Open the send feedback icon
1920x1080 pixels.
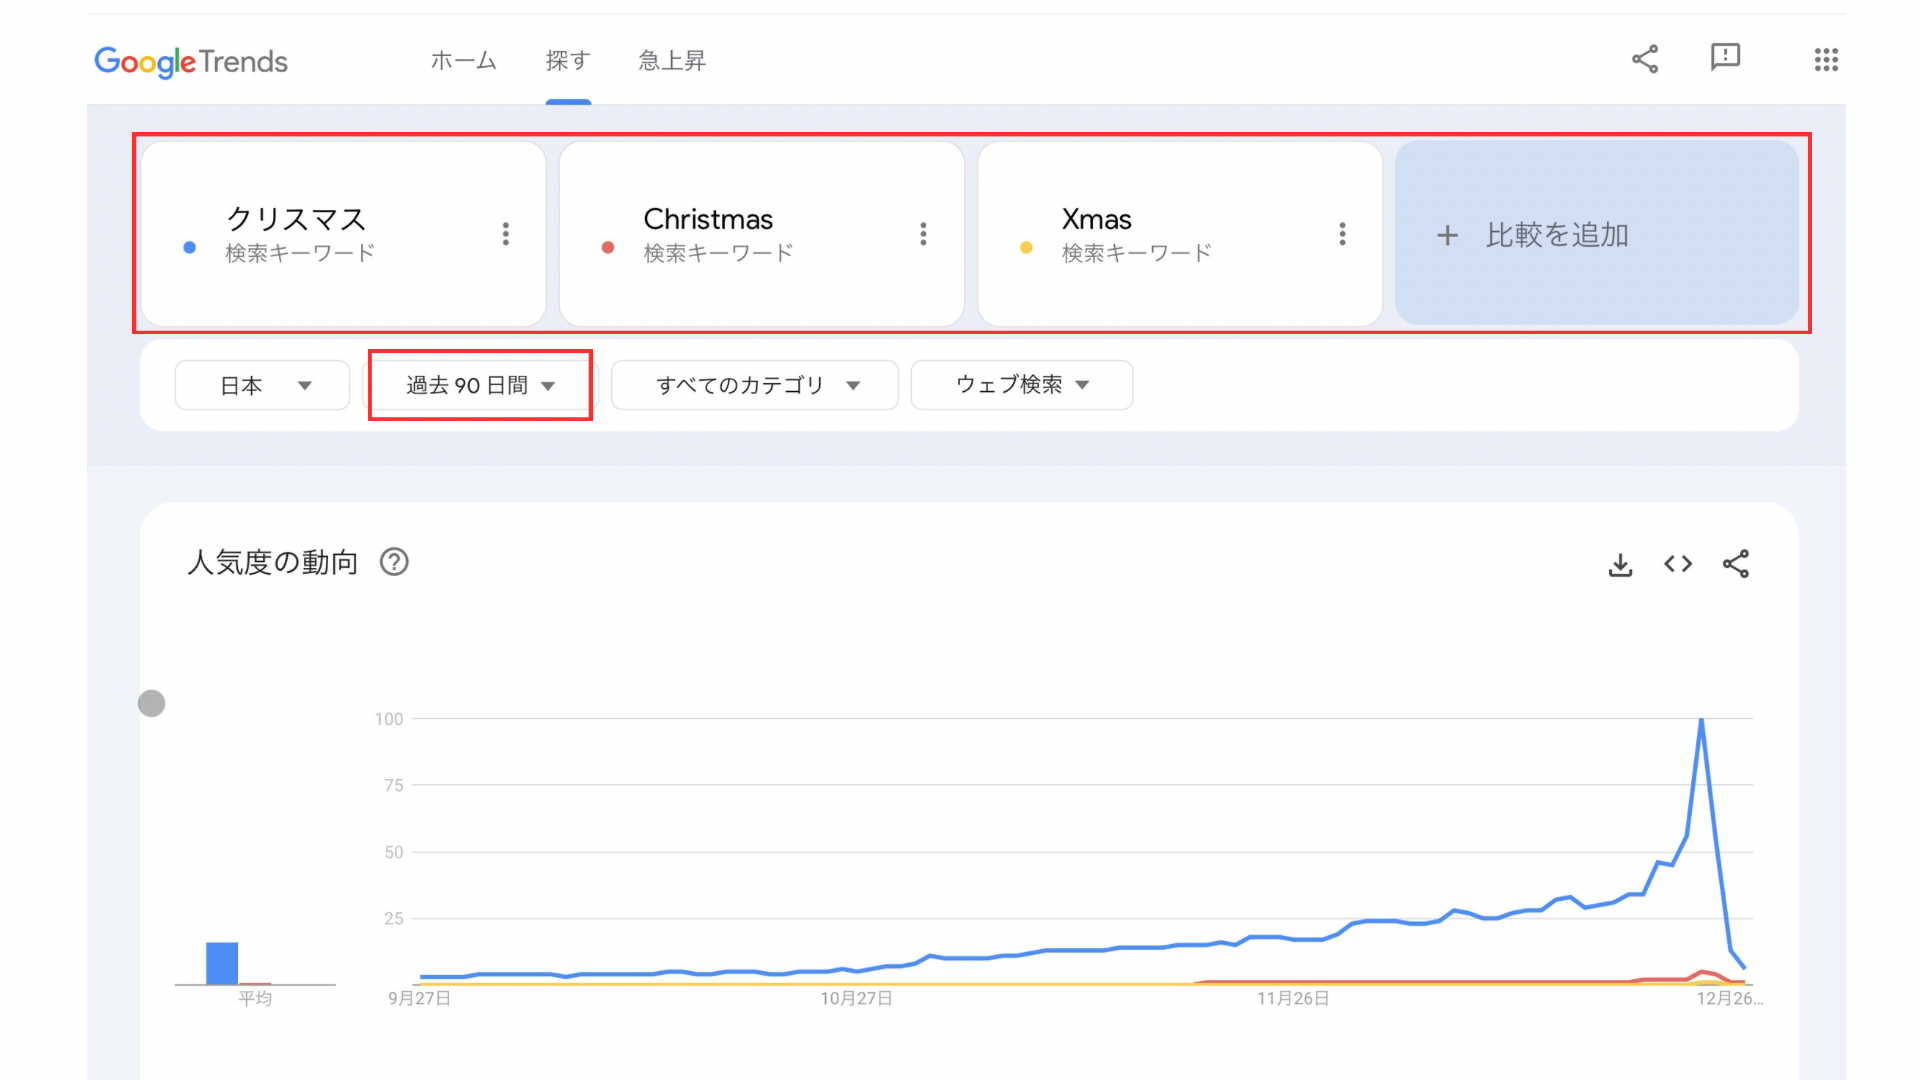pyautogui.click(x=1725, y=57)
